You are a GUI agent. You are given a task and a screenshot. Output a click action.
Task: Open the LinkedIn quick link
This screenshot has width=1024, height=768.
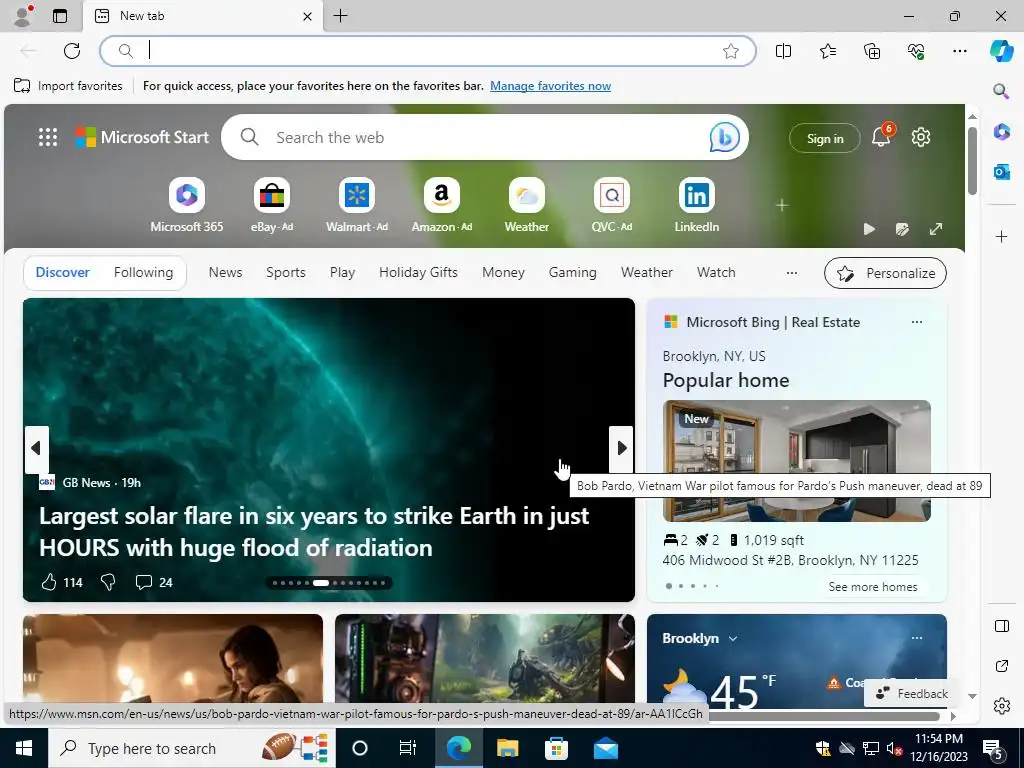click(x=696, y=205)
